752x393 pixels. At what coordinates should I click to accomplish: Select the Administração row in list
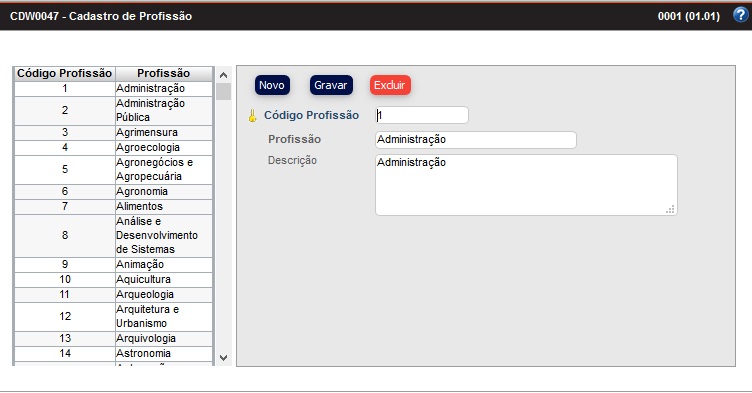[x=113, y=88]
